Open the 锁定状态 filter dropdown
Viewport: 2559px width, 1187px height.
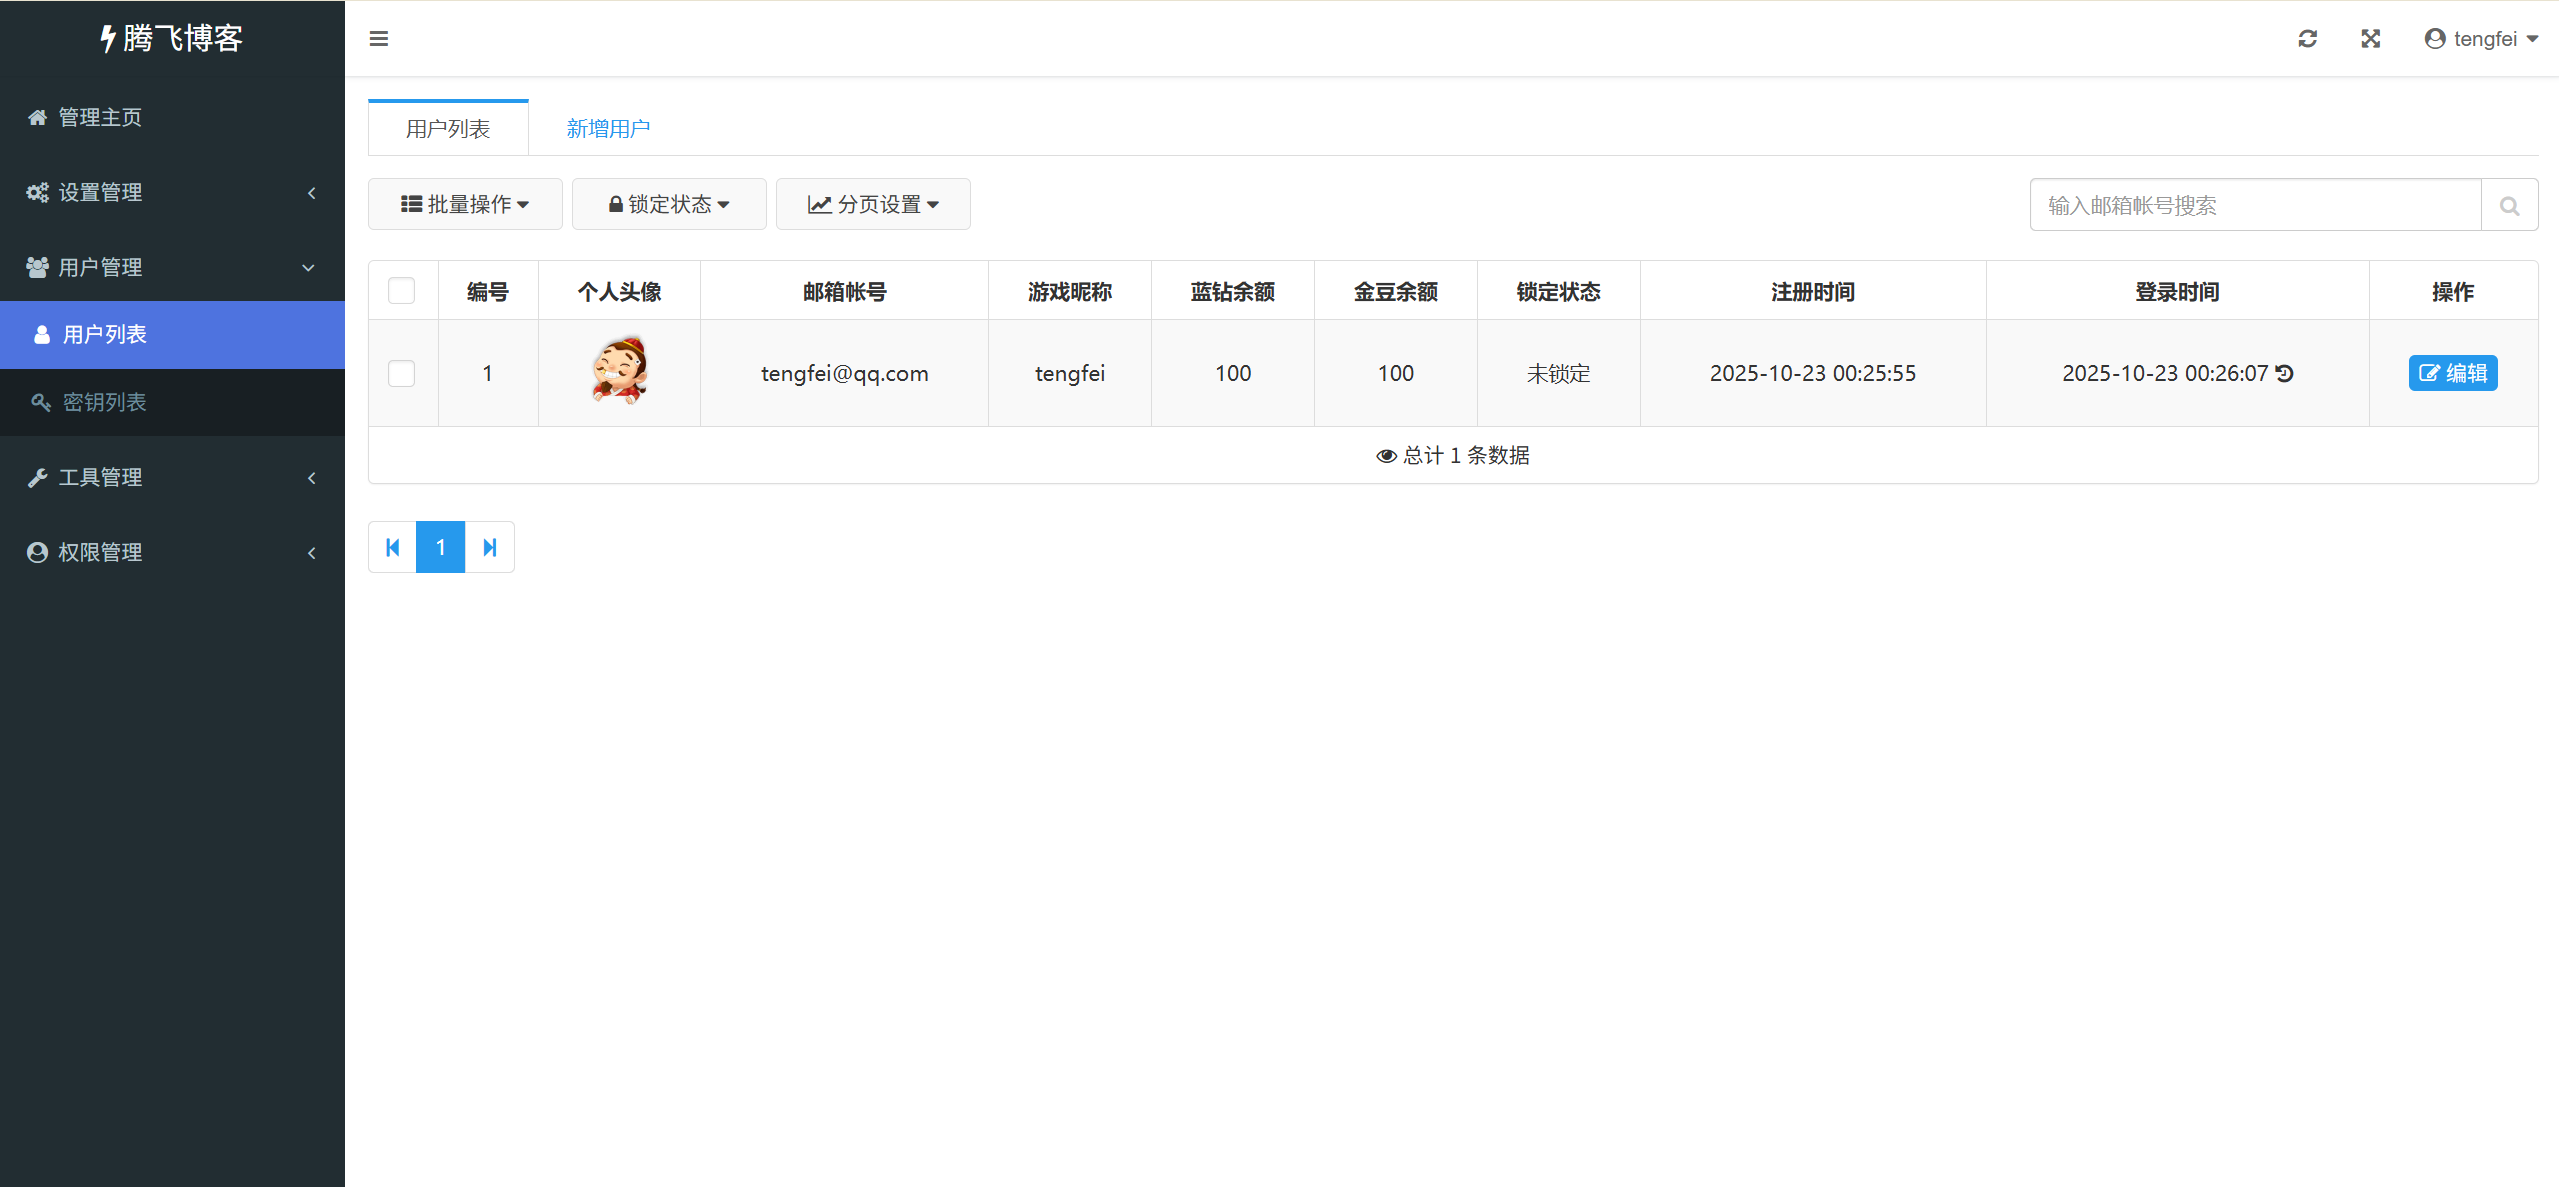(668, 203)
